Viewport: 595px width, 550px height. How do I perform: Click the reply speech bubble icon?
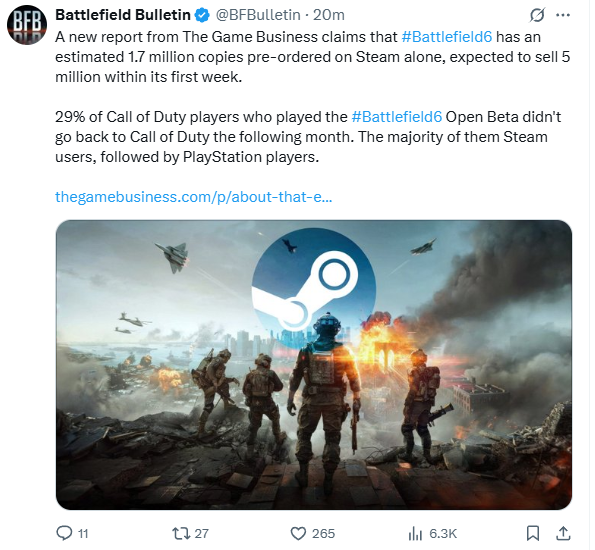64,533
